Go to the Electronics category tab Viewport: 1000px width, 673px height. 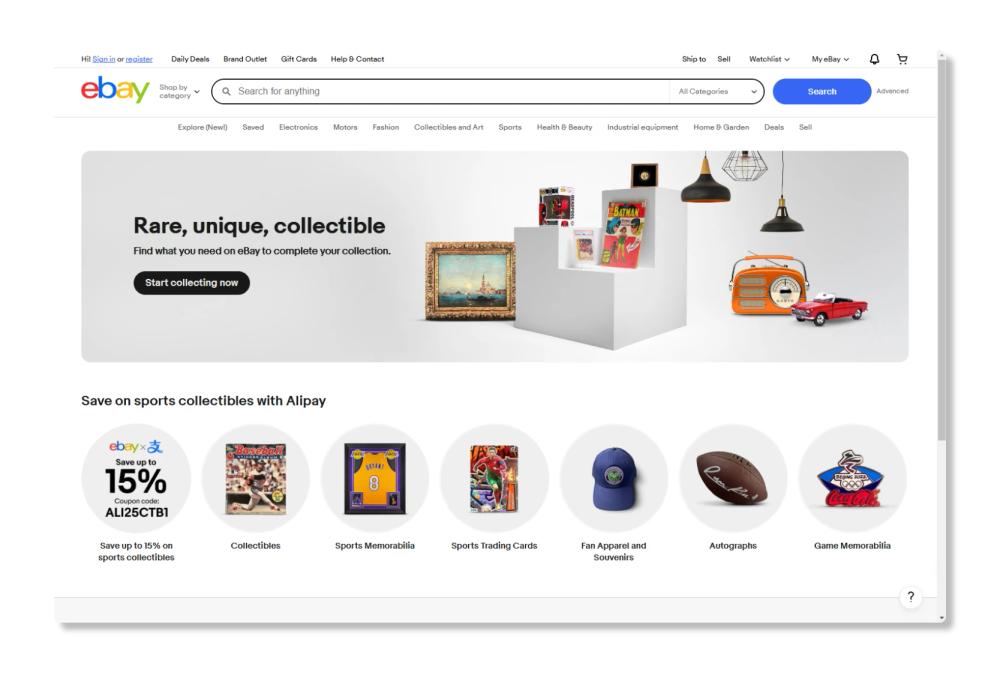point(298,128)
